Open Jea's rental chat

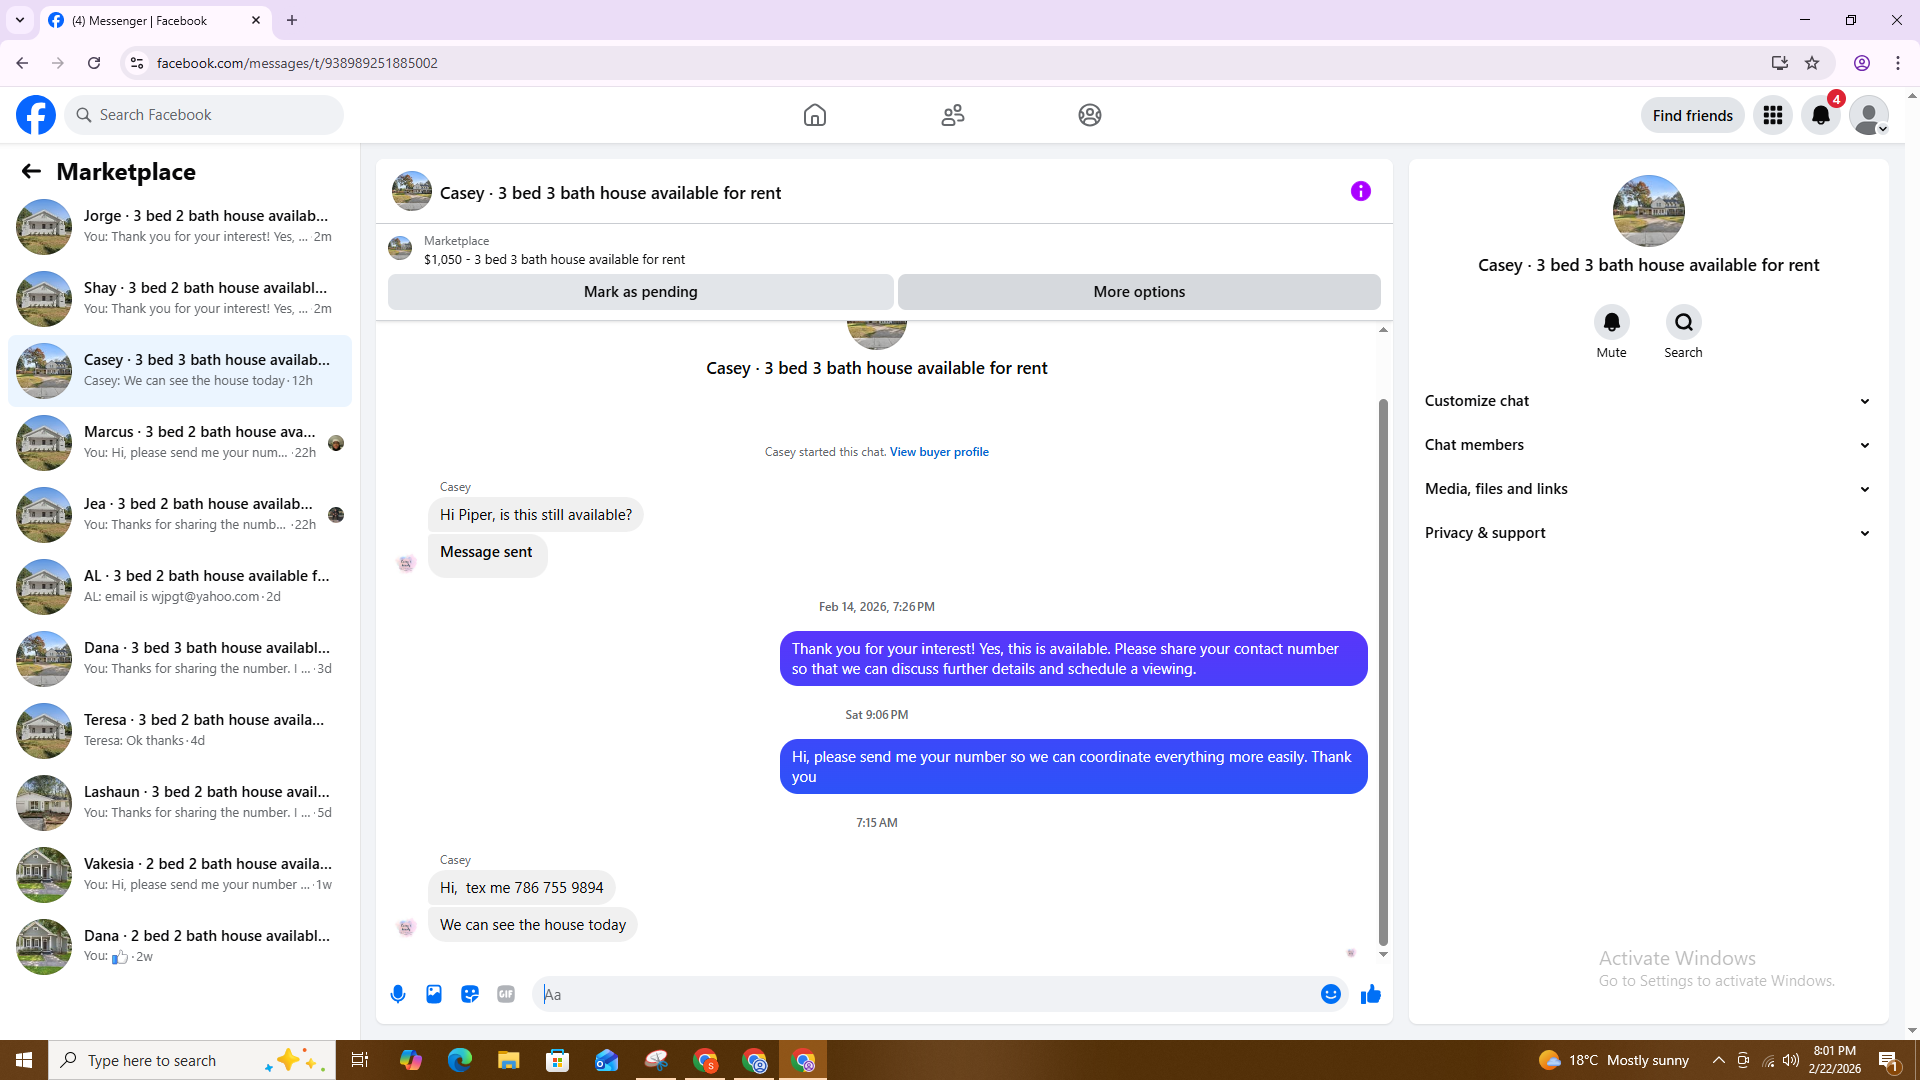click(x=180, y=515)
